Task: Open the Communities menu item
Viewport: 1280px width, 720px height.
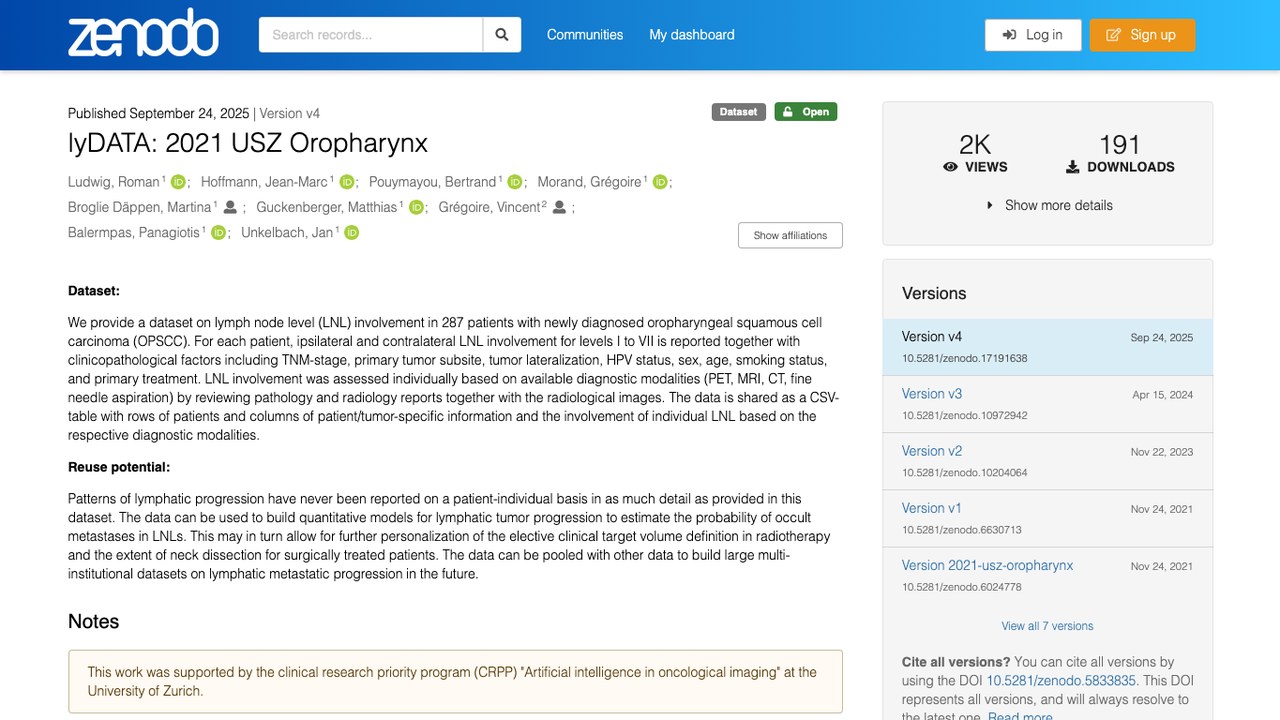Action: click(585, 35)
